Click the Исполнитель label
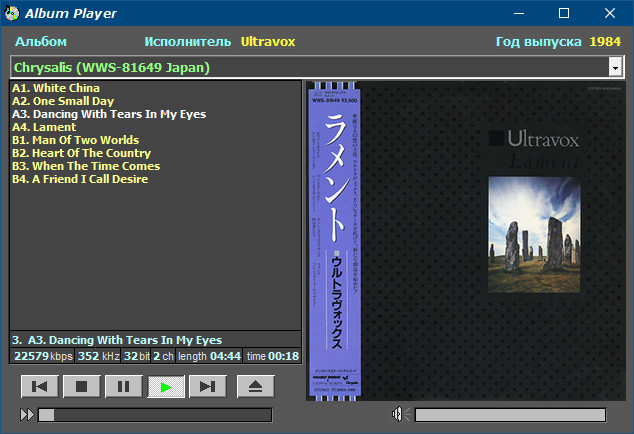 (188, 42)
